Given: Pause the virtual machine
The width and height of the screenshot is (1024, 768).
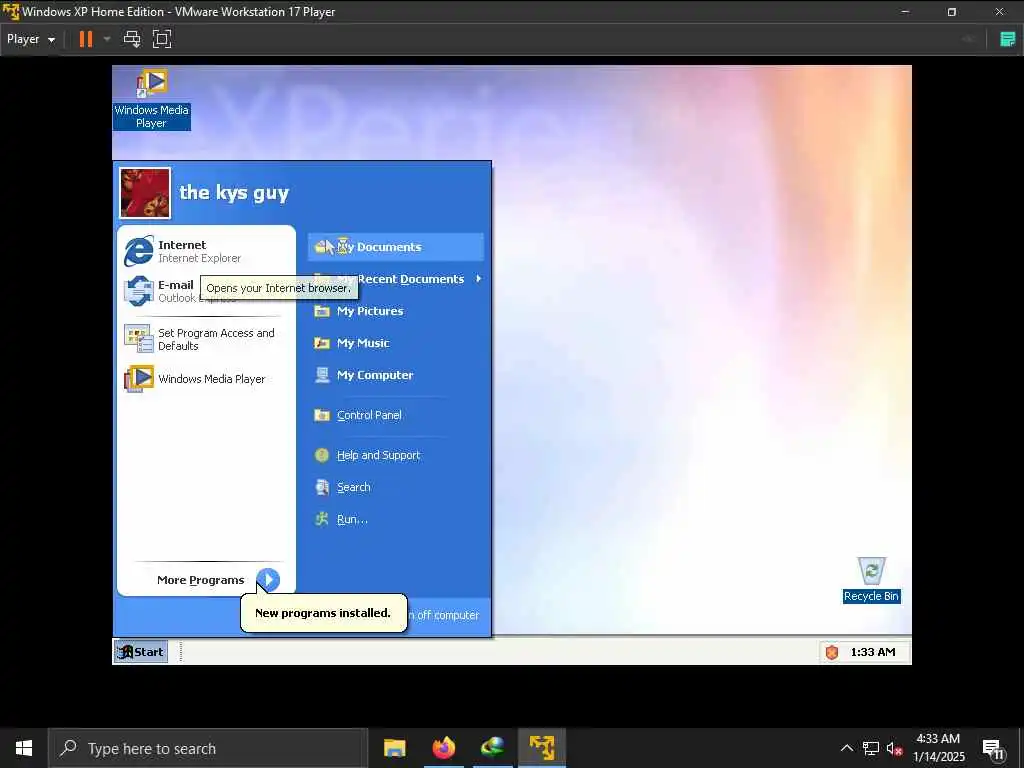Looking at the screenshot, I should (x=86, y=39).
